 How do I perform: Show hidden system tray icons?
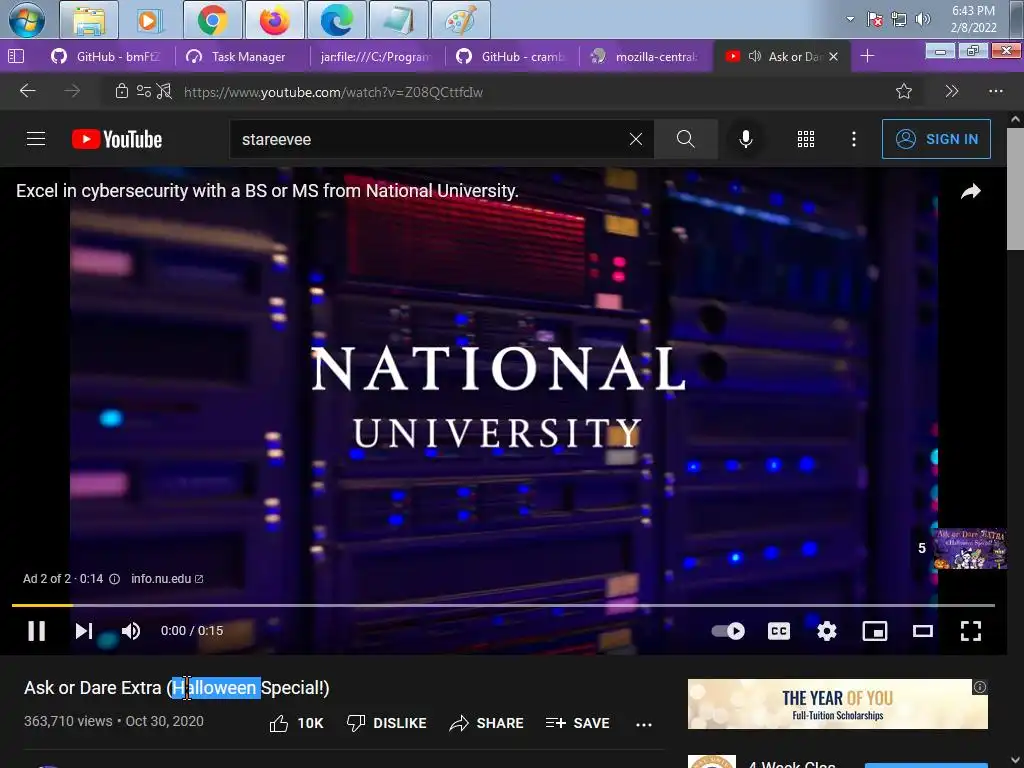850,19
